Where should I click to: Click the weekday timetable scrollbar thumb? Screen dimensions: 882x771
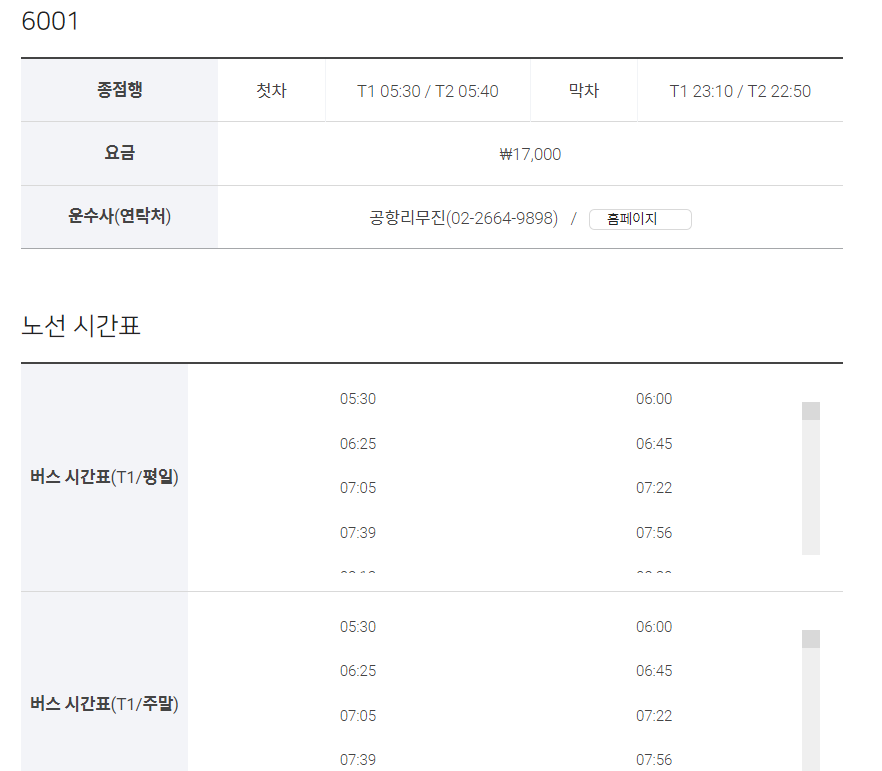(x=811, y=411)
